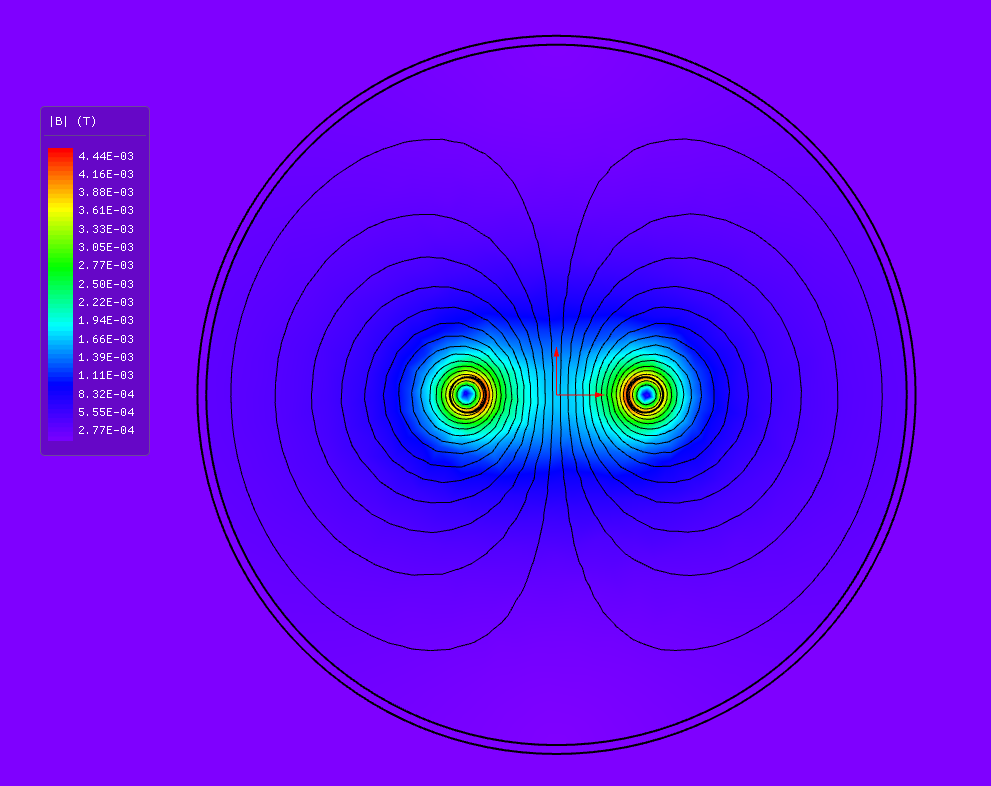Select the 5.55E-04 legend value

tap(106, 412)
